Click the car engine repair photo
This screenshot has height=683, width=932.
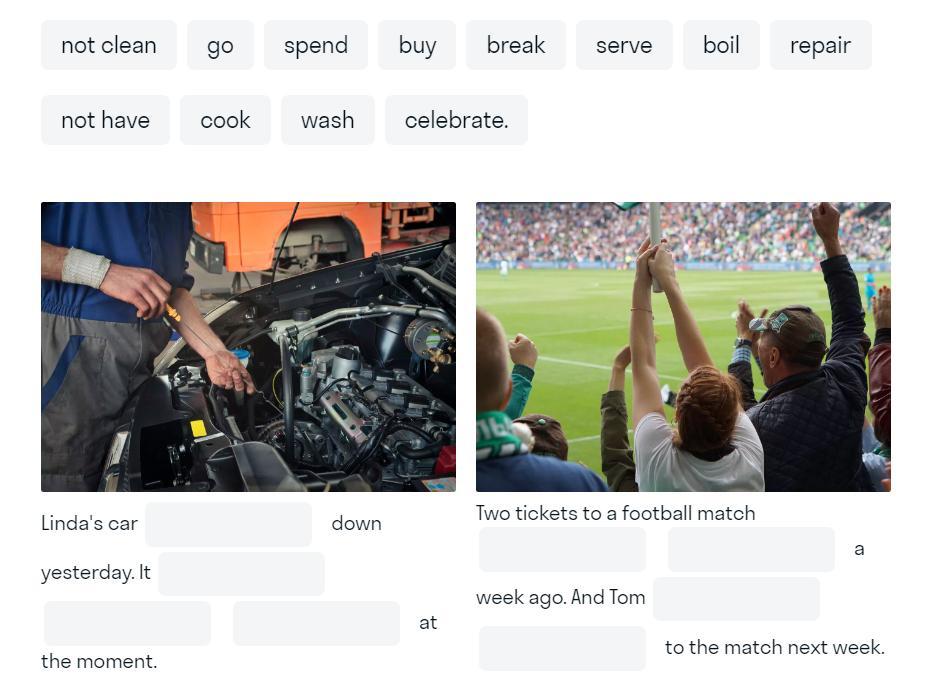pyautogui.click(x=248, y=346)
